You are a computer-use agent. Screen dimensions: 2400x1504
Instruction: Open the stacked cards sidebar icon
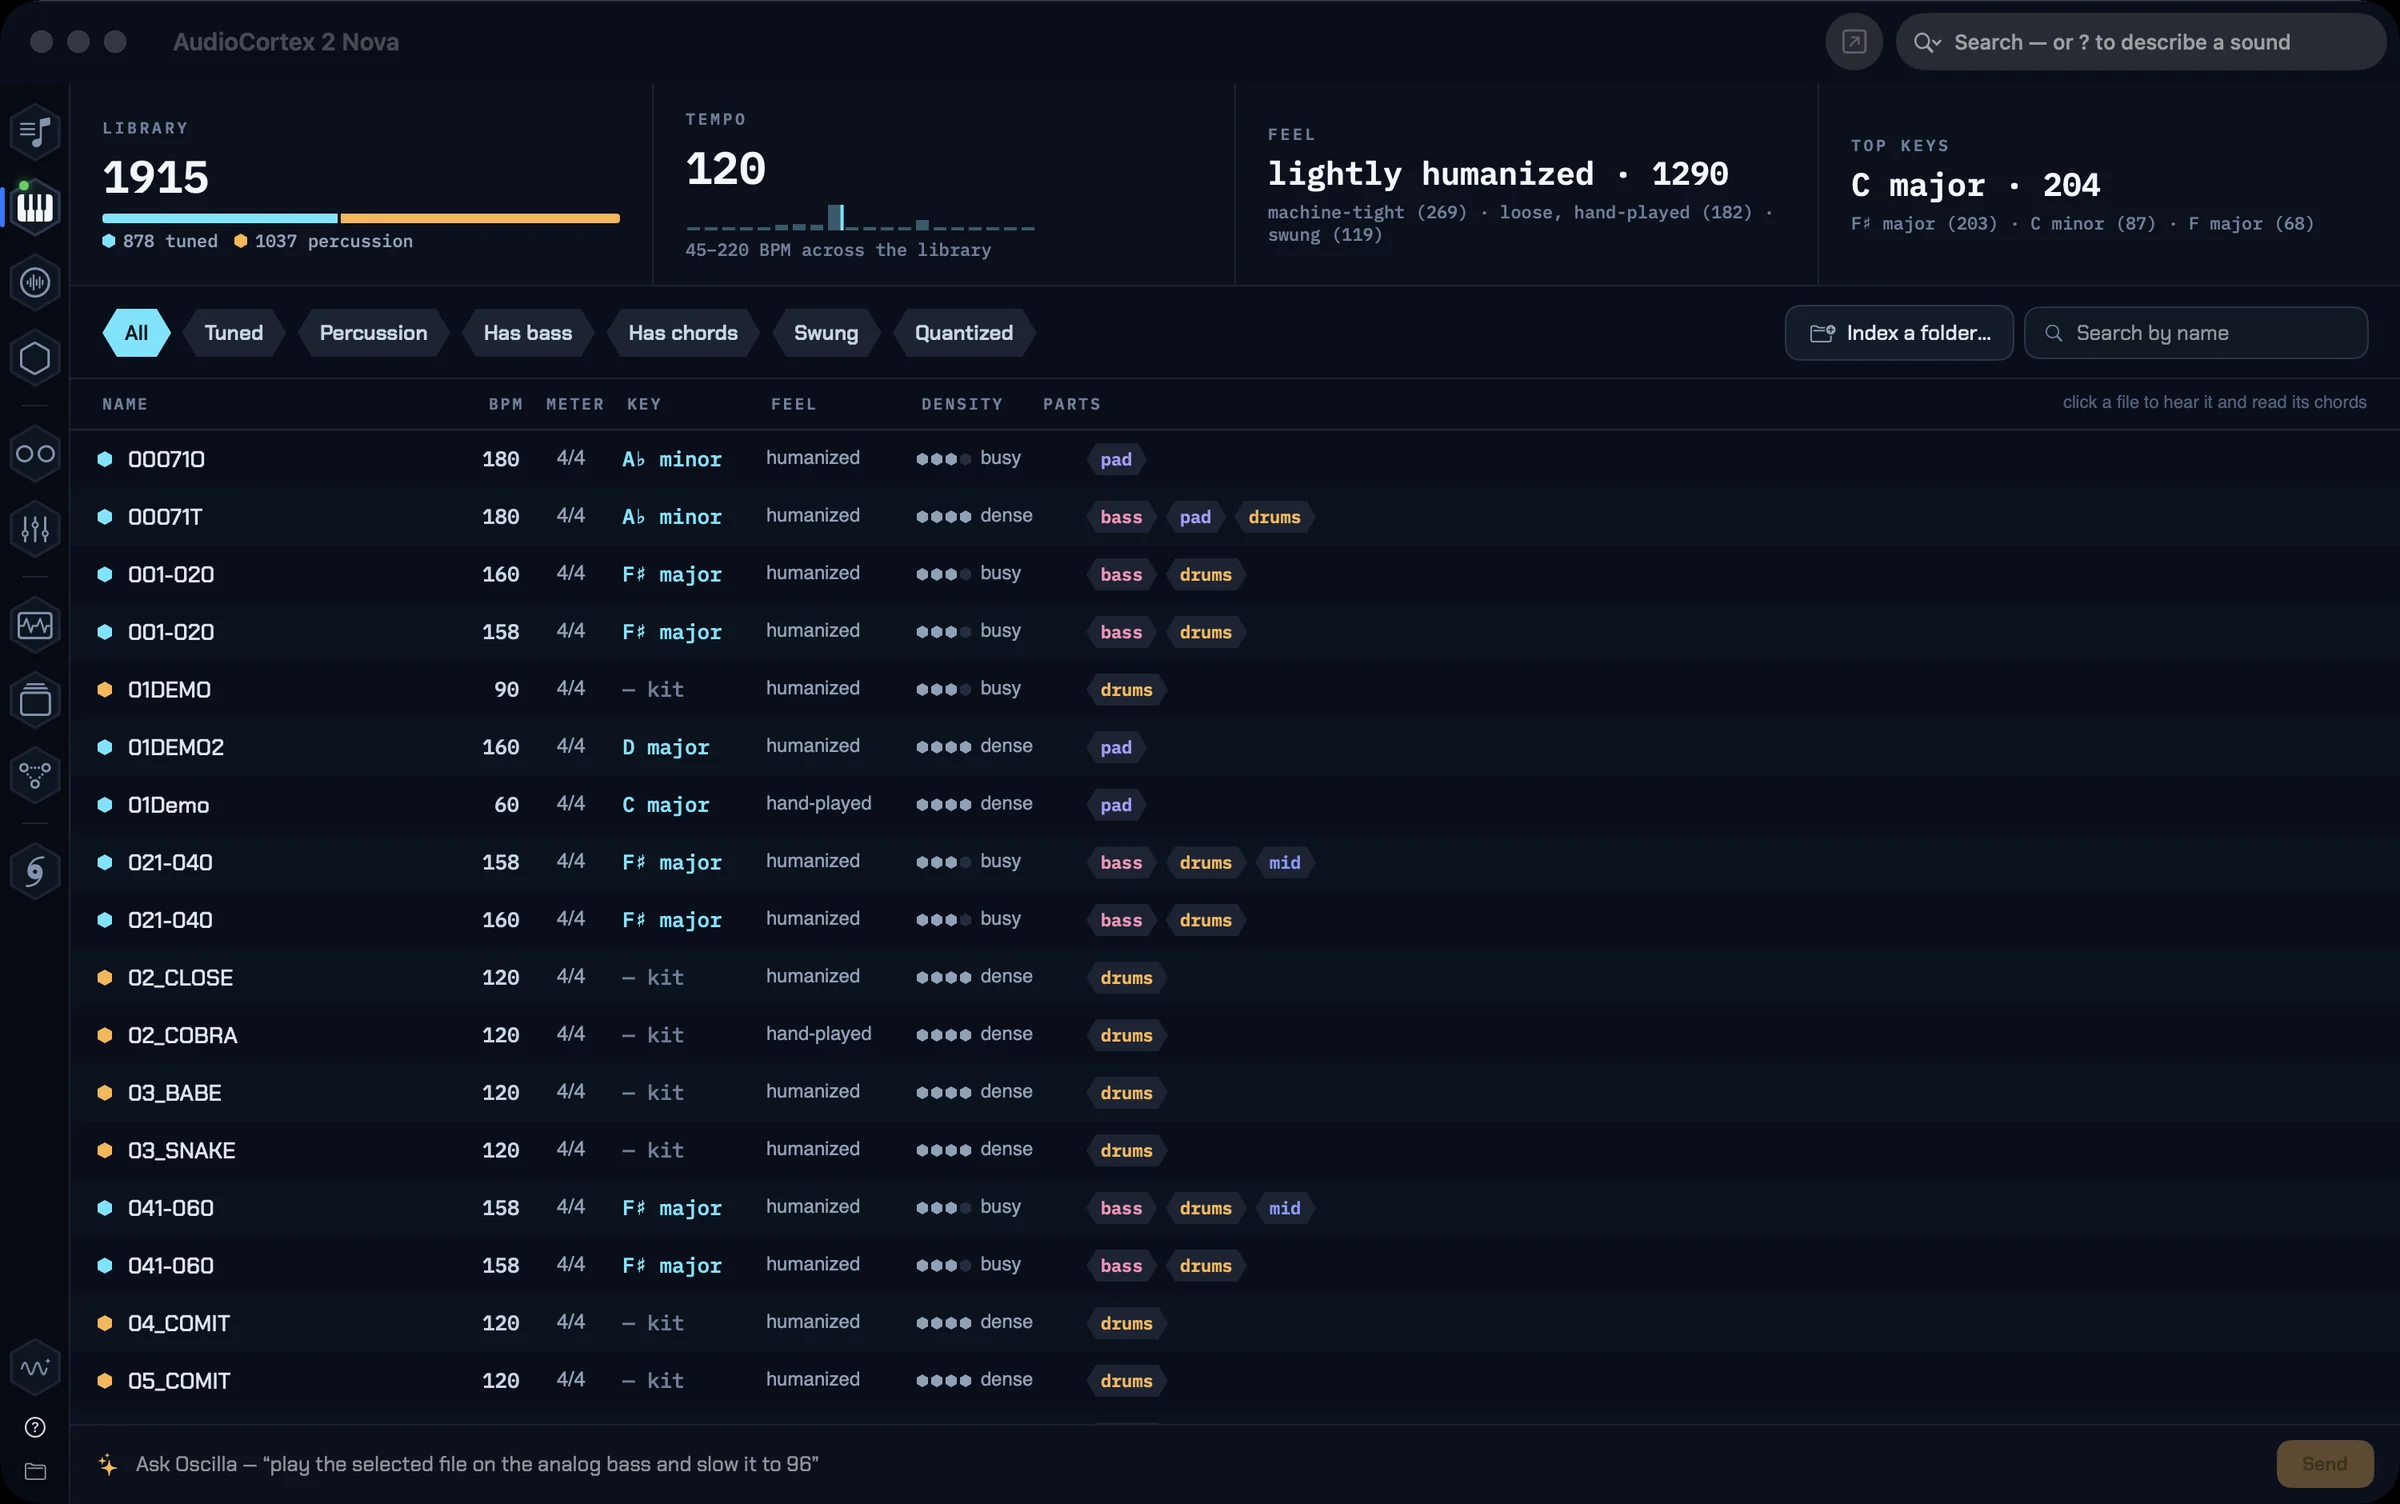(35, 700)
